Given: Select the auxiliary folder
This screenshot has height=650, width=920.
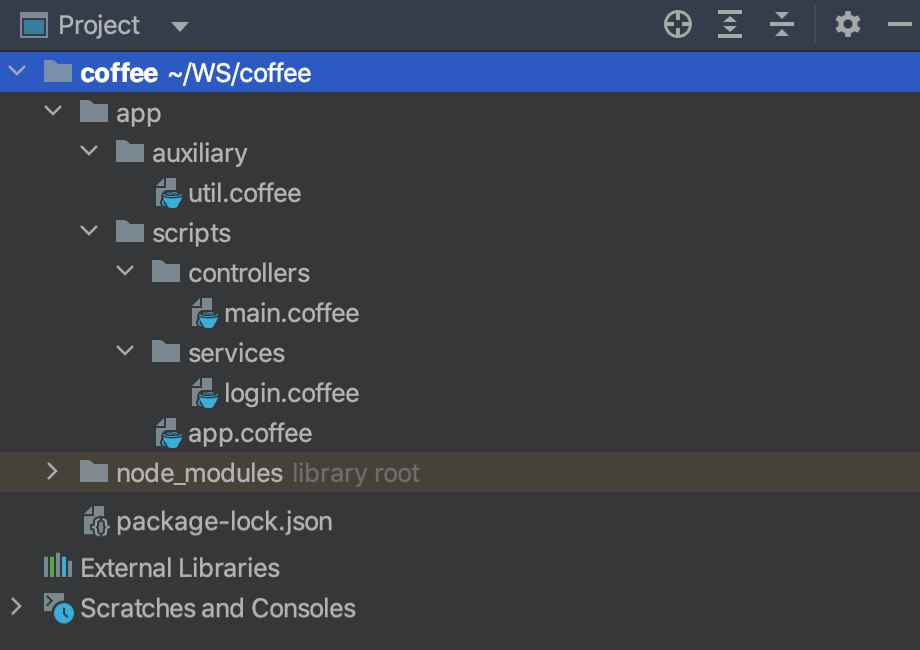Looking at the screenshot, I should [x=200, y=152].
